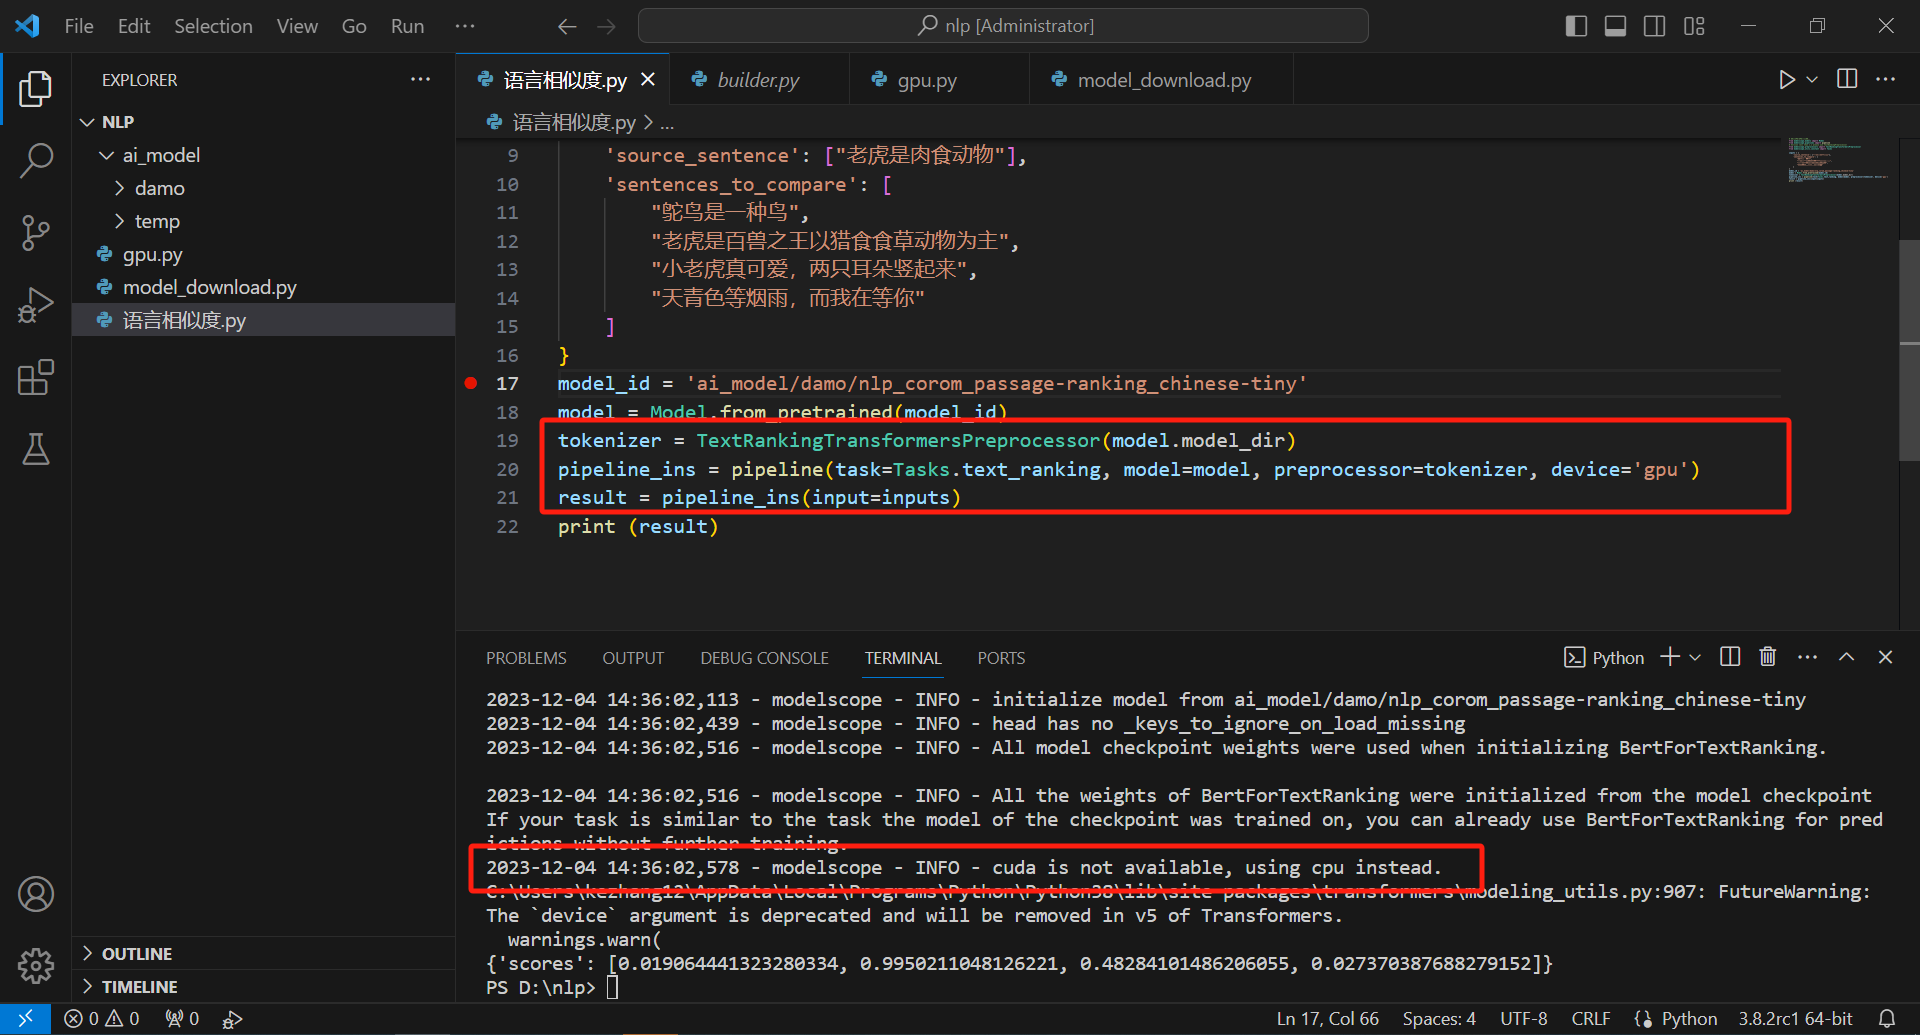Split the editor to the right
1920x1035 pixels.
(x=1847, y=79)
